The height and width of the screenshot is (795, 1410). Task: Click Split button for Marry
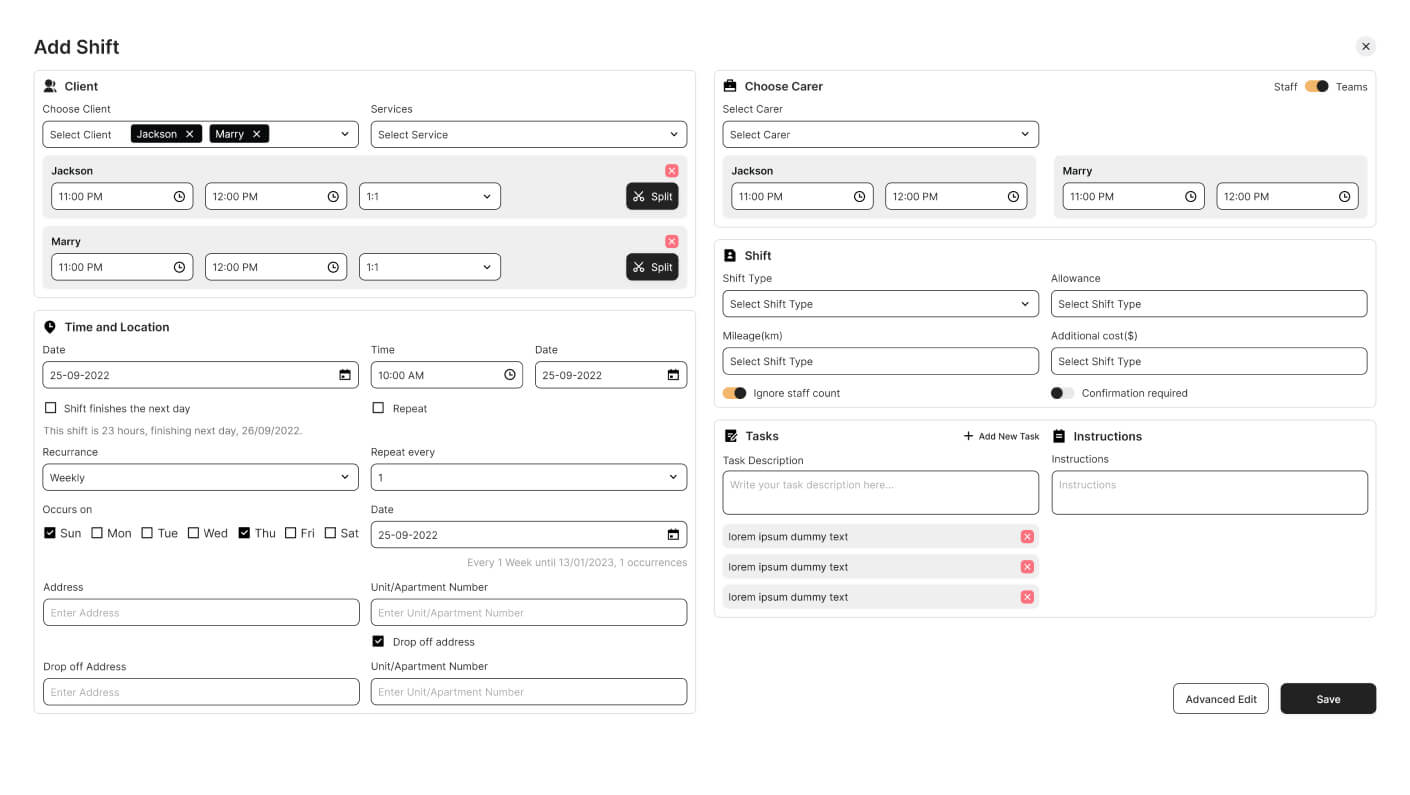tap(652, 267)
